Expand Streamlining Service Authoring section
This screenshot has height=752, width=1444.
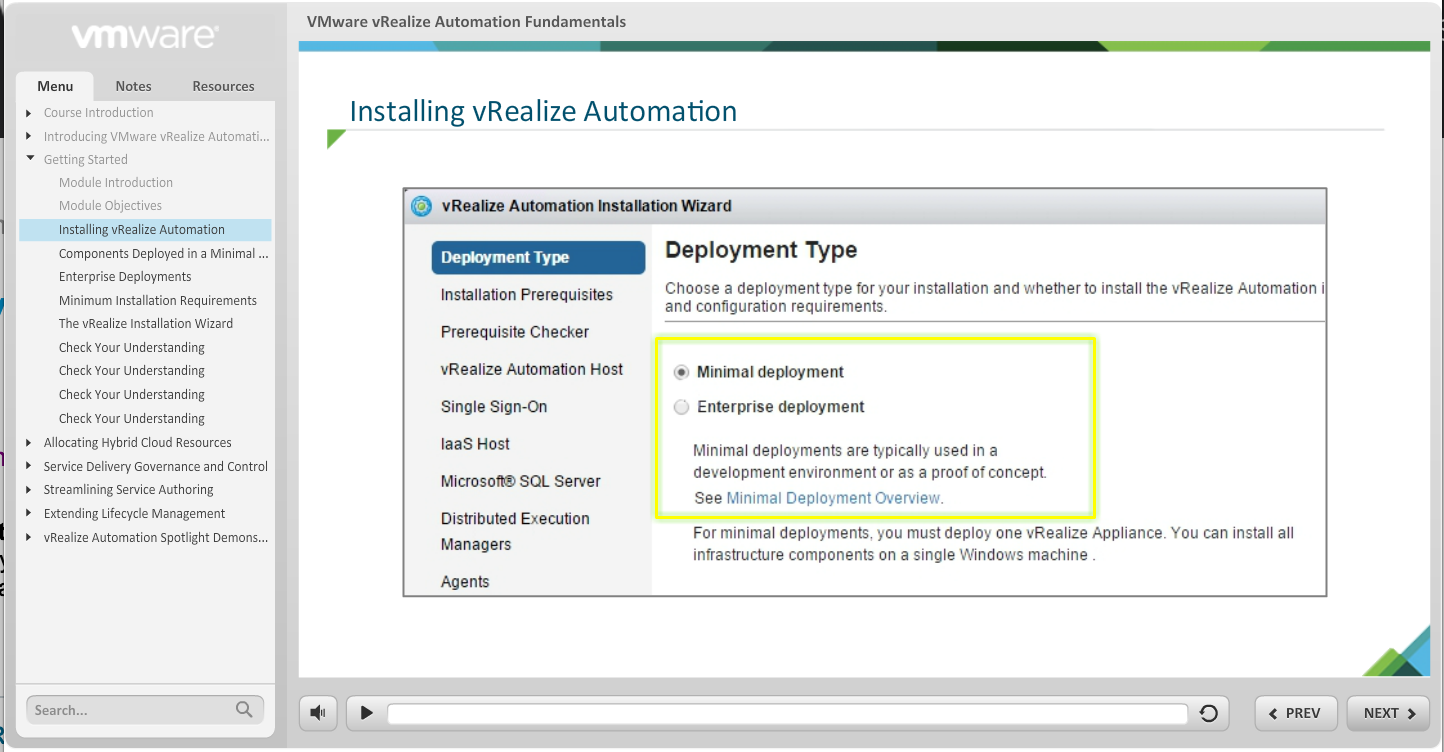pos(29,490)
